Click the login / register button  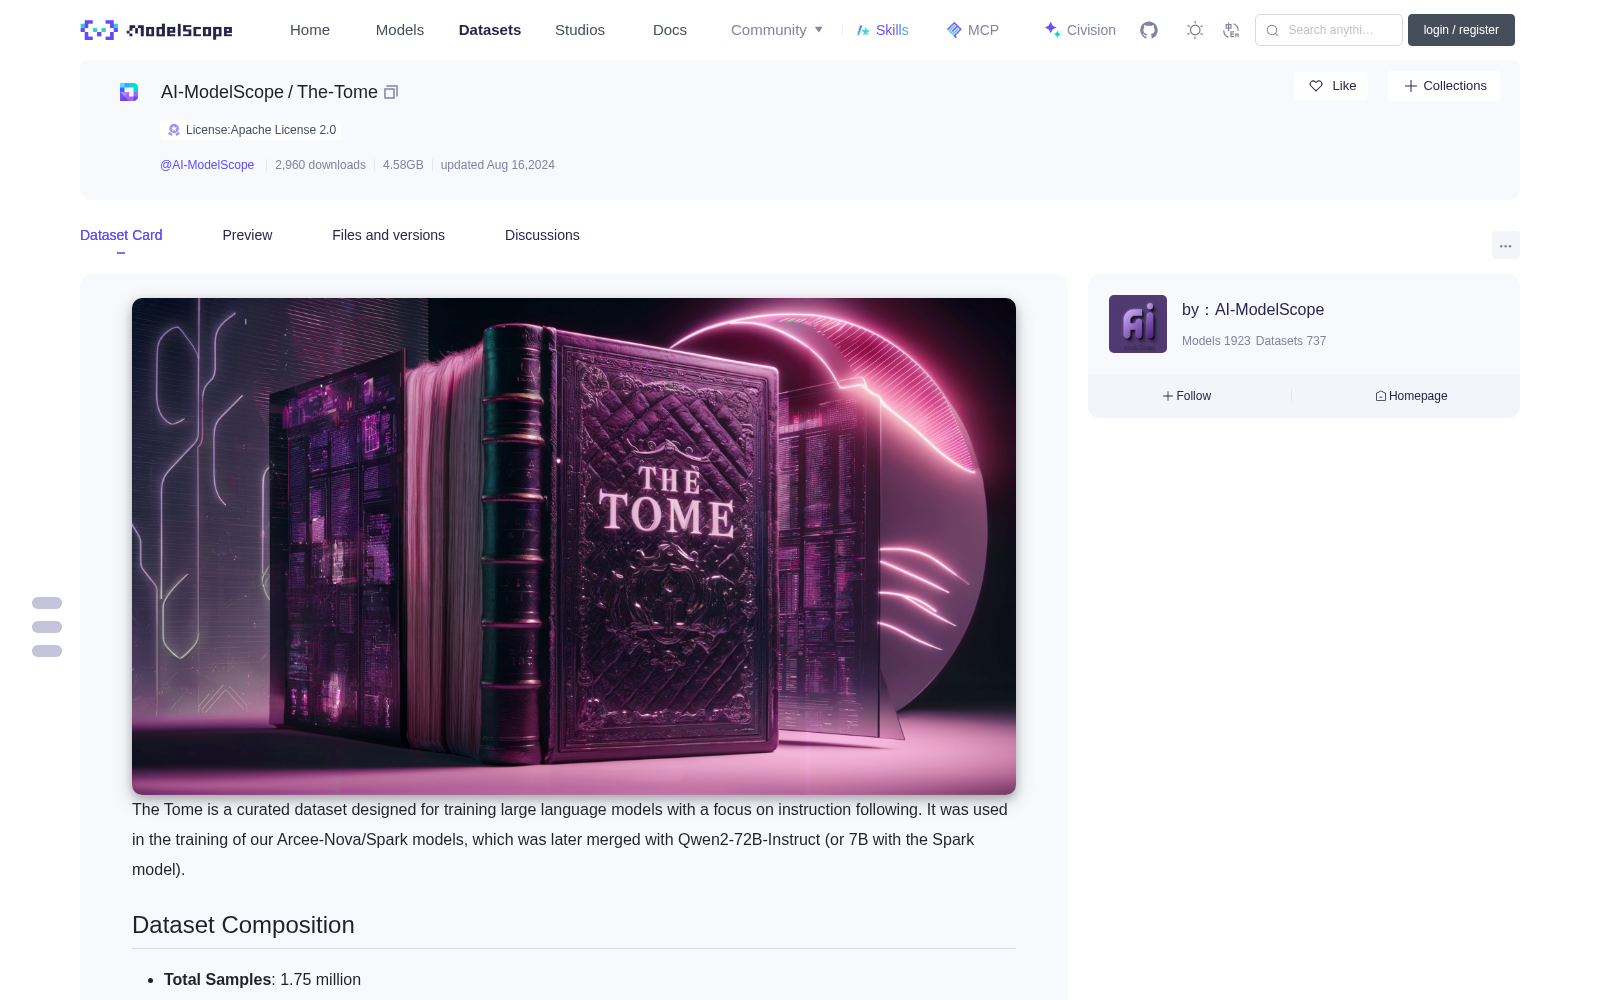pos(1461,30)
